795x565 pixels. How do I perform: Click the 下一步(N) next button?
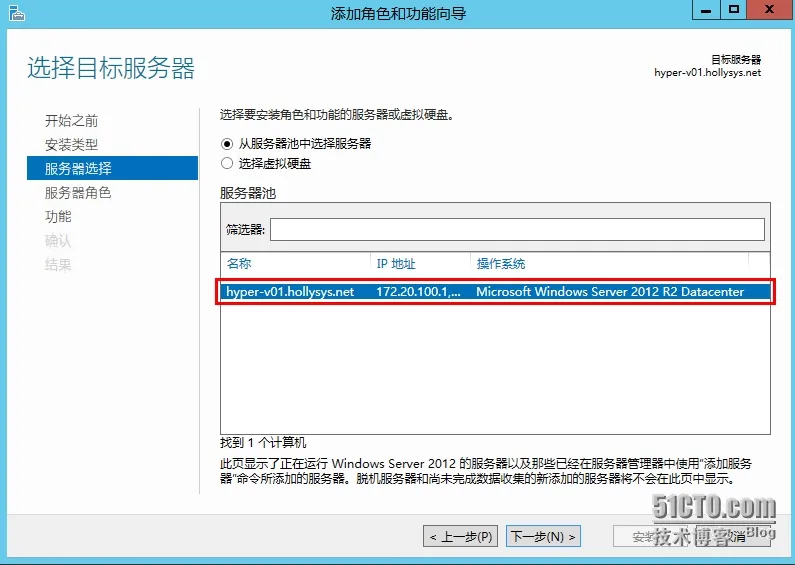[543, 536]
